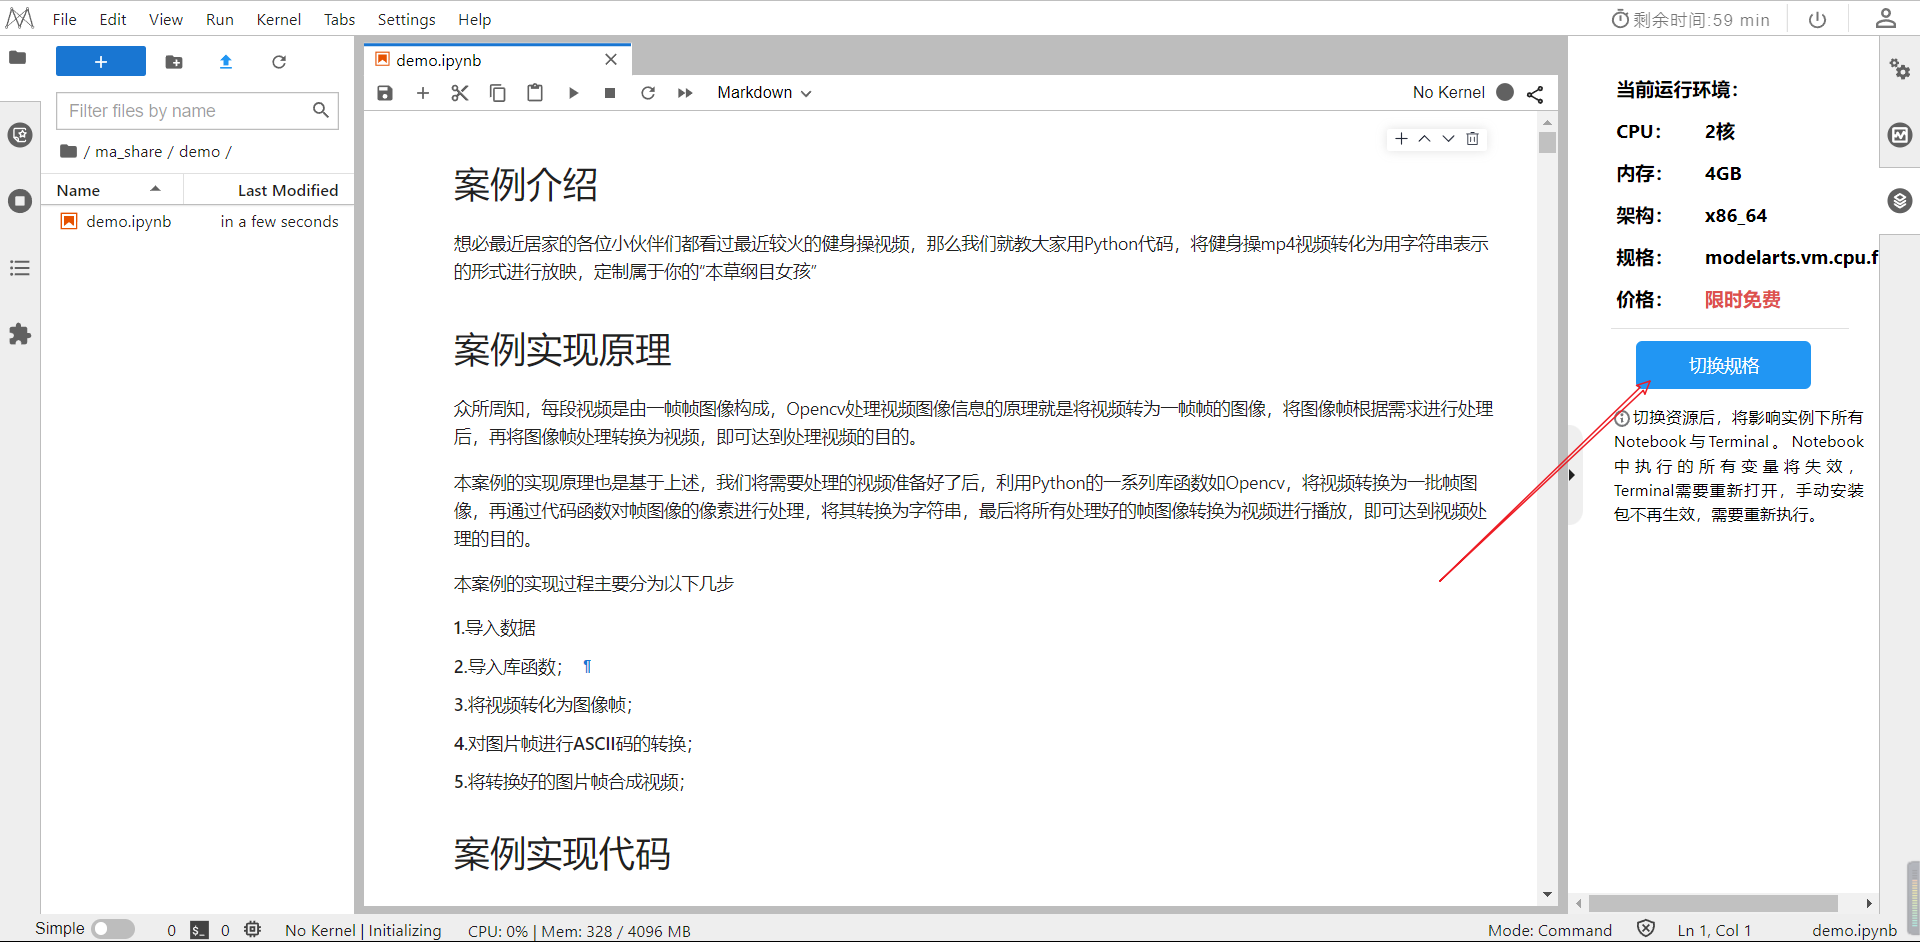Open the Edit menu
The width and height of the screenshot is (1920, 942).
(x=113, y=19)
